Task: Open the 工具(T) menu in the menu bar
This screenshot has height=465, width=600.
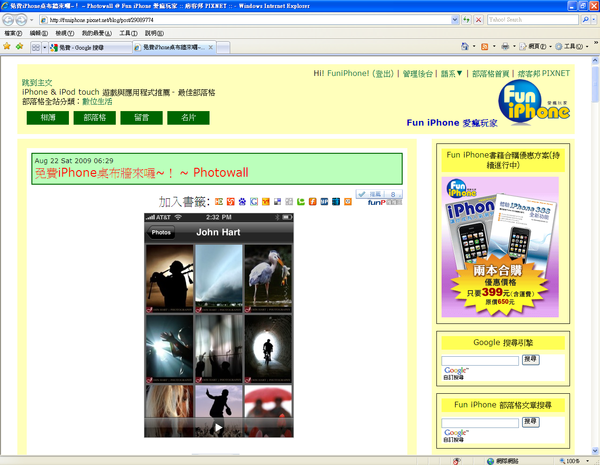Action: (128, 33)
